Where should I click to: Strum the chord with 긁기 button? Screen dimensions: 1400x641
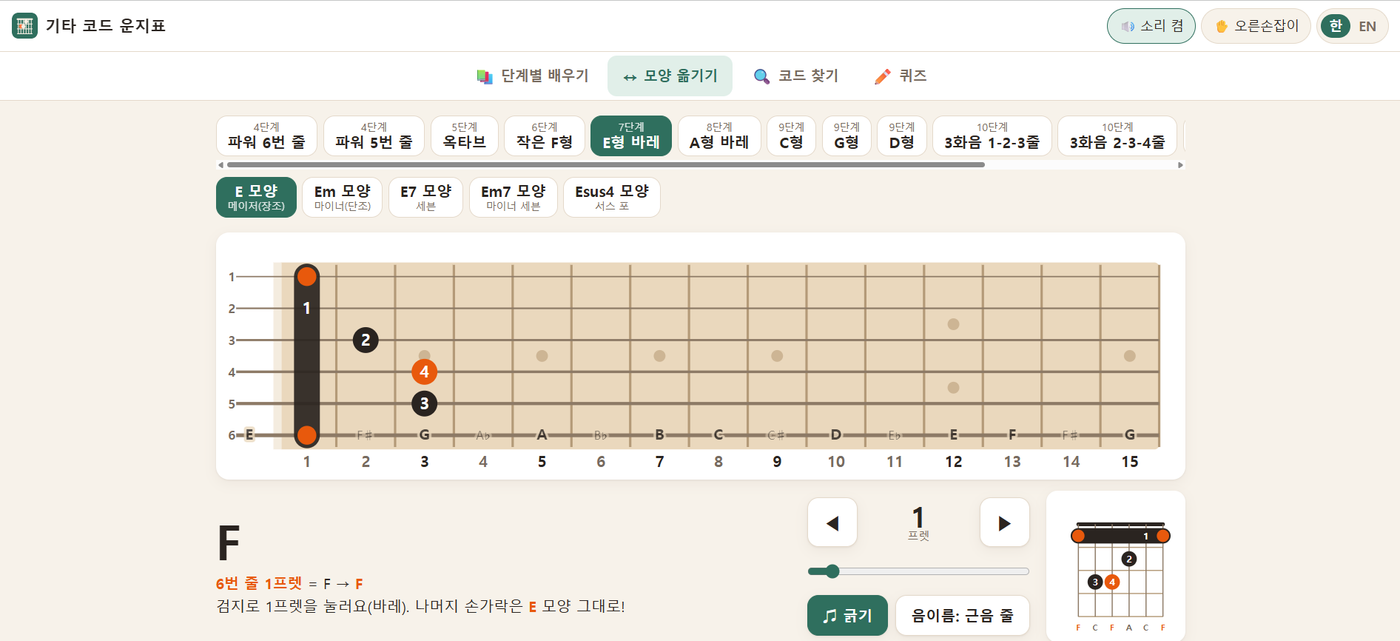(x=847, y=616)
